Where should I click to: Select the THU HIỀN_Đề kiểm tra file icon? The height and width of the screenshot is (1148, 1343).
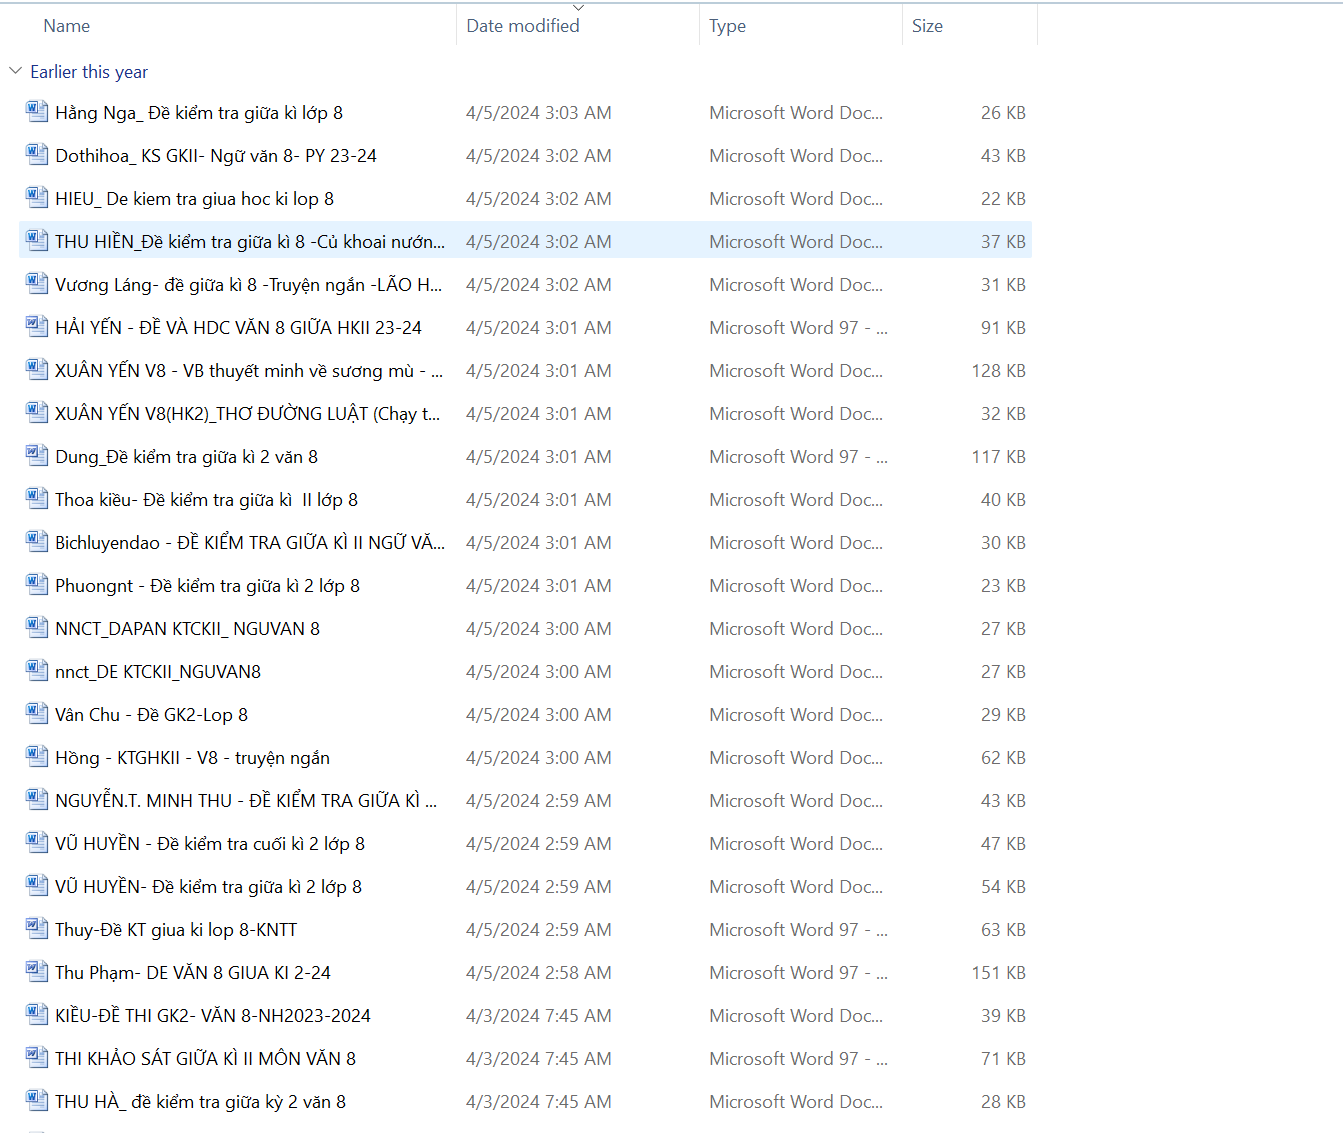37,240
